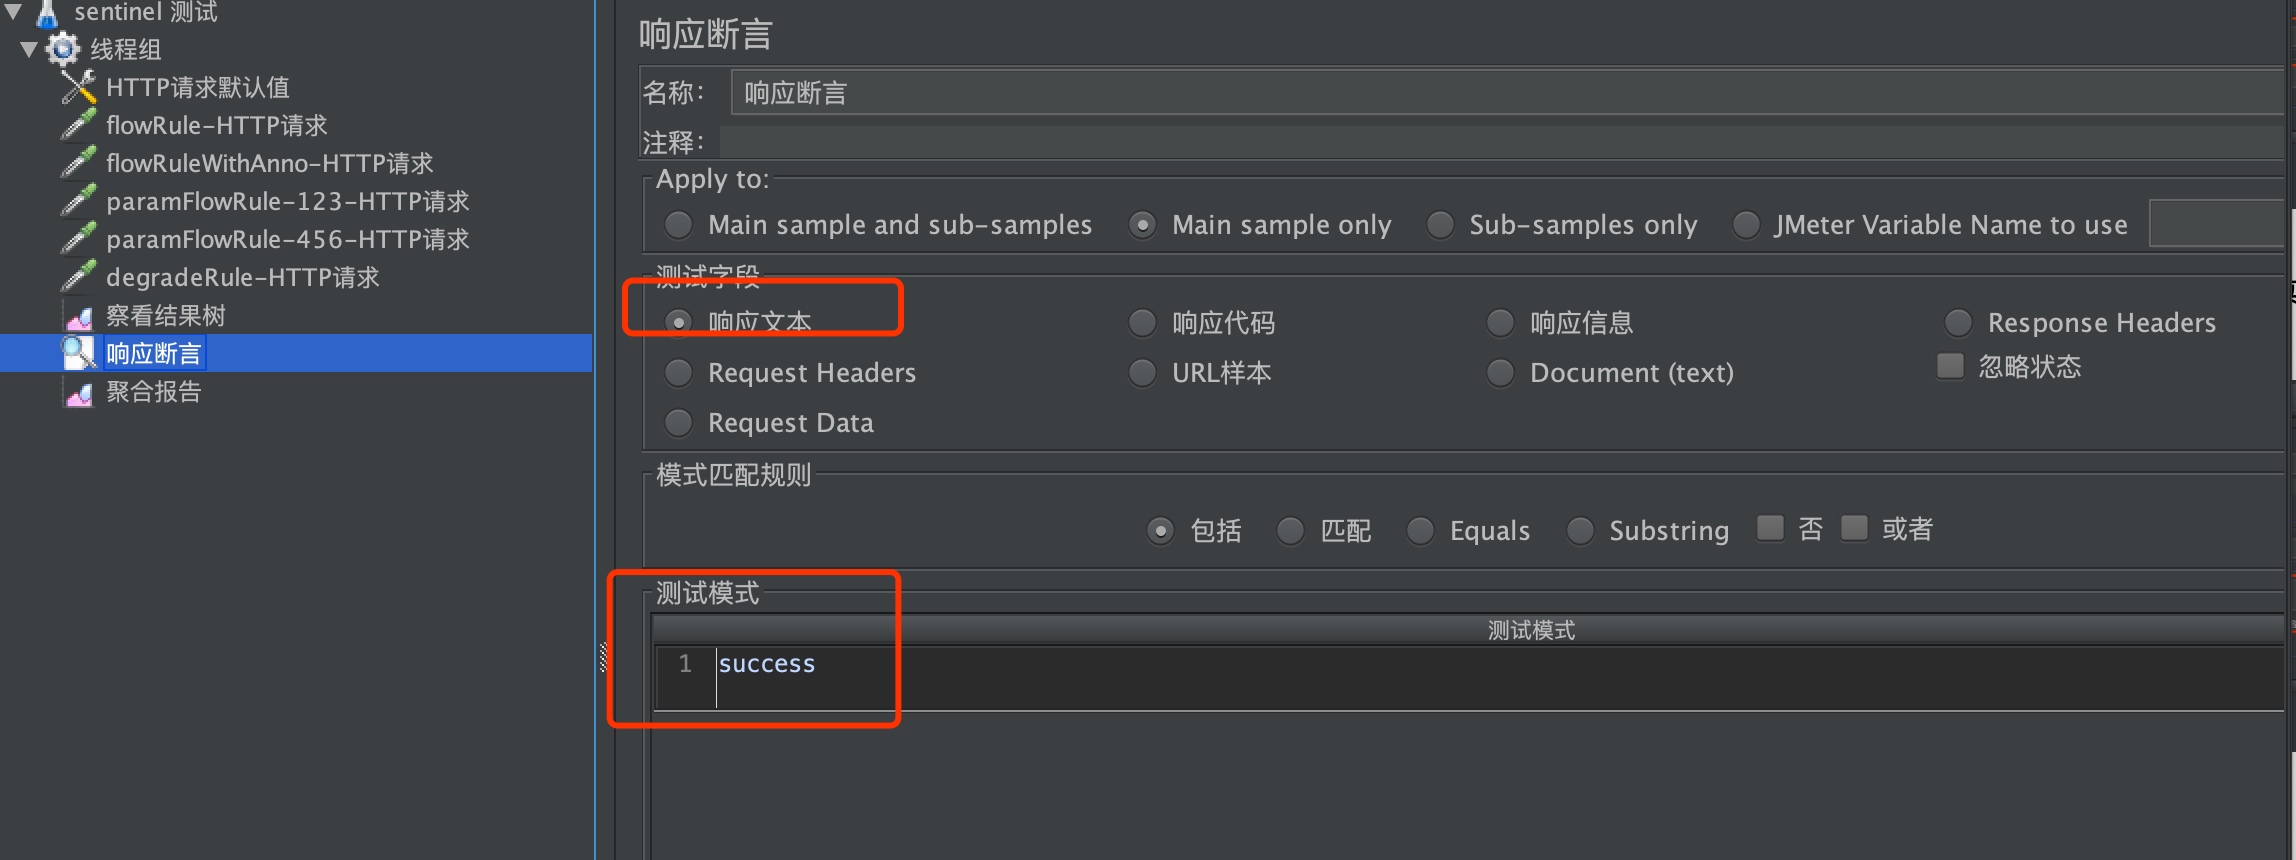
Task: Click the 线程组 gear icon
Action: coord(62,49)
